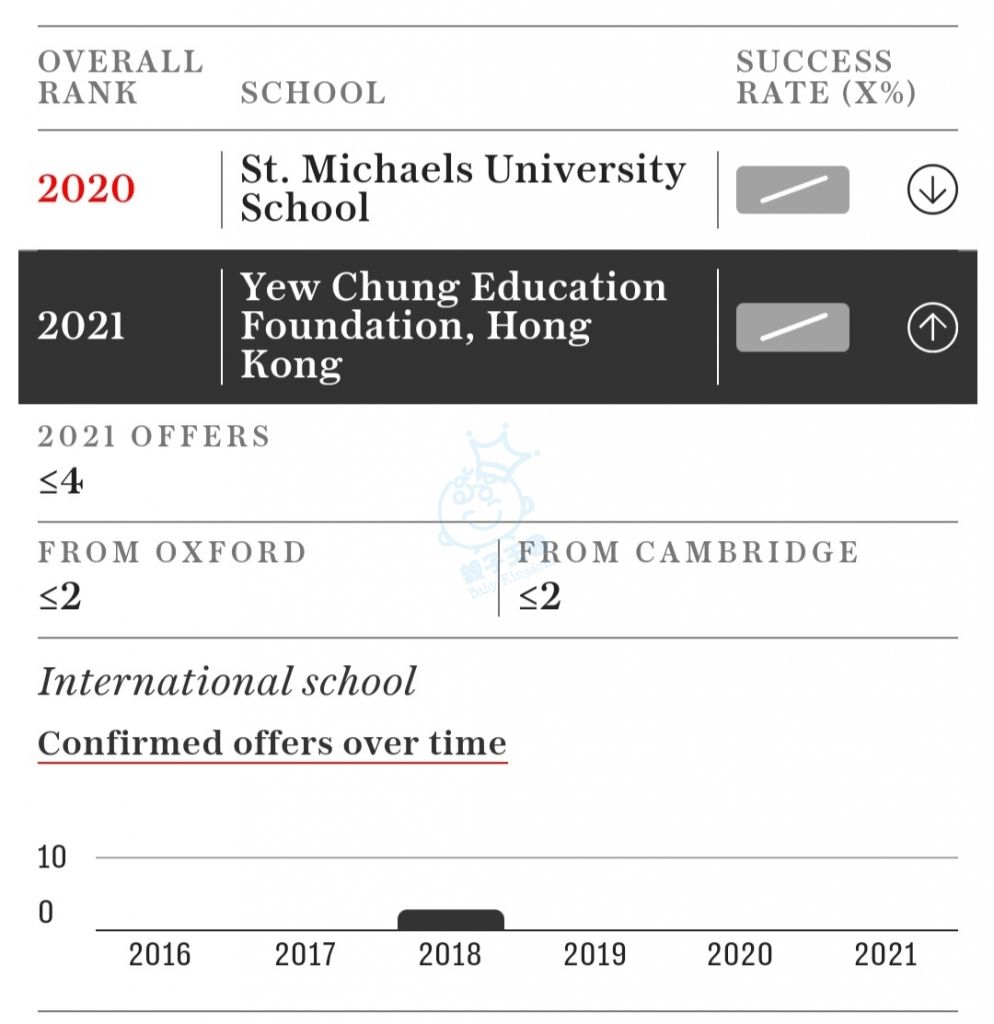The width and height of the screenshot is (994, 1024).
Task: Select St. Michaels University School name
Action: (462, 188)
